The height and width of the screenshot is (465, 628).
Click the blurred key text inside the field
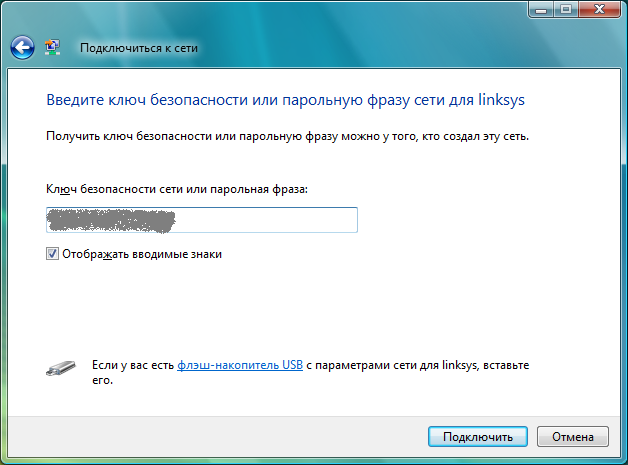111,220
